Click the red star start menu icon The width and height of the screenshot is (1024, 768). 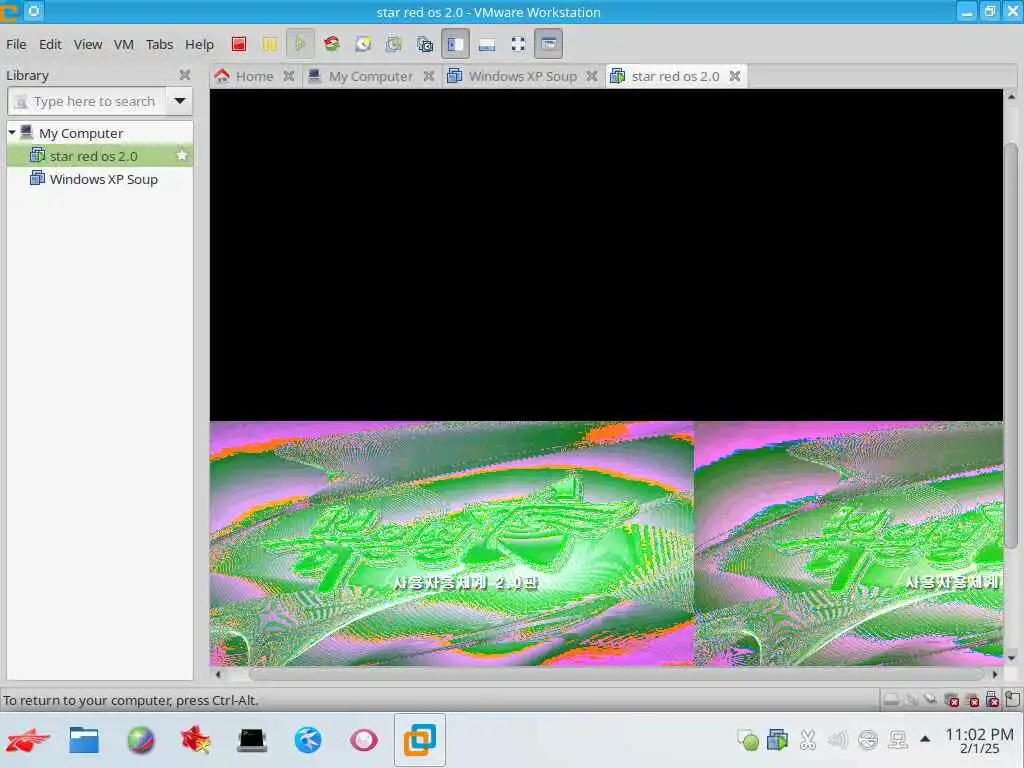pyautogui.click(x=27, y=741)
